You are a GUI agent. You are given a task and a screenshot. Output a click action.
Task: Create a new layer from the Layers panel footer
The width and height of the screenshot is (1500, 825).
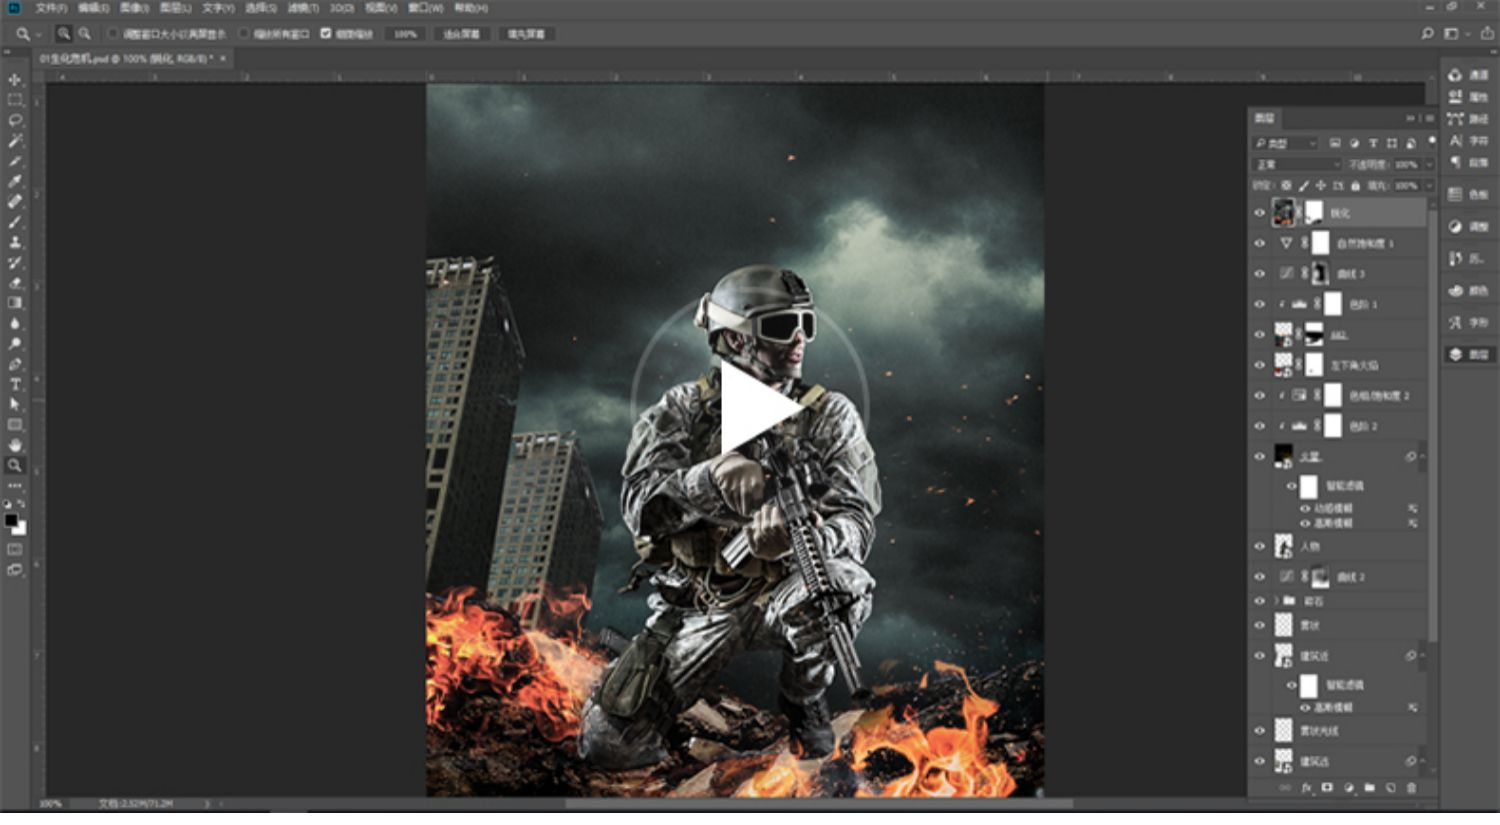tap(1390, 788)
